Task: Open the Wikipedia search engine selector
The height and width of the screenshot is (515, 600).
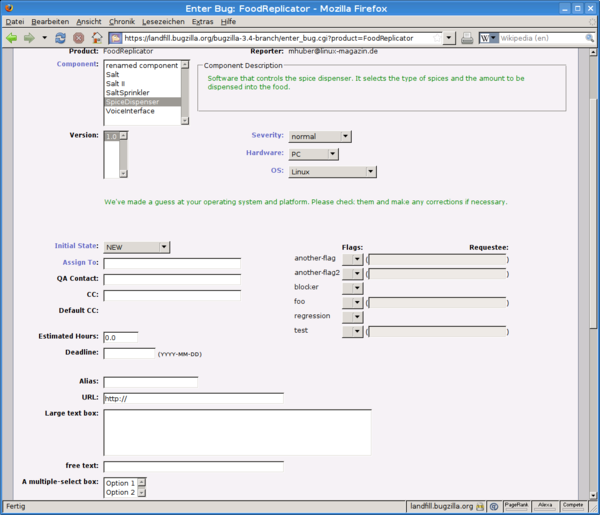Action: coord(489,38)
